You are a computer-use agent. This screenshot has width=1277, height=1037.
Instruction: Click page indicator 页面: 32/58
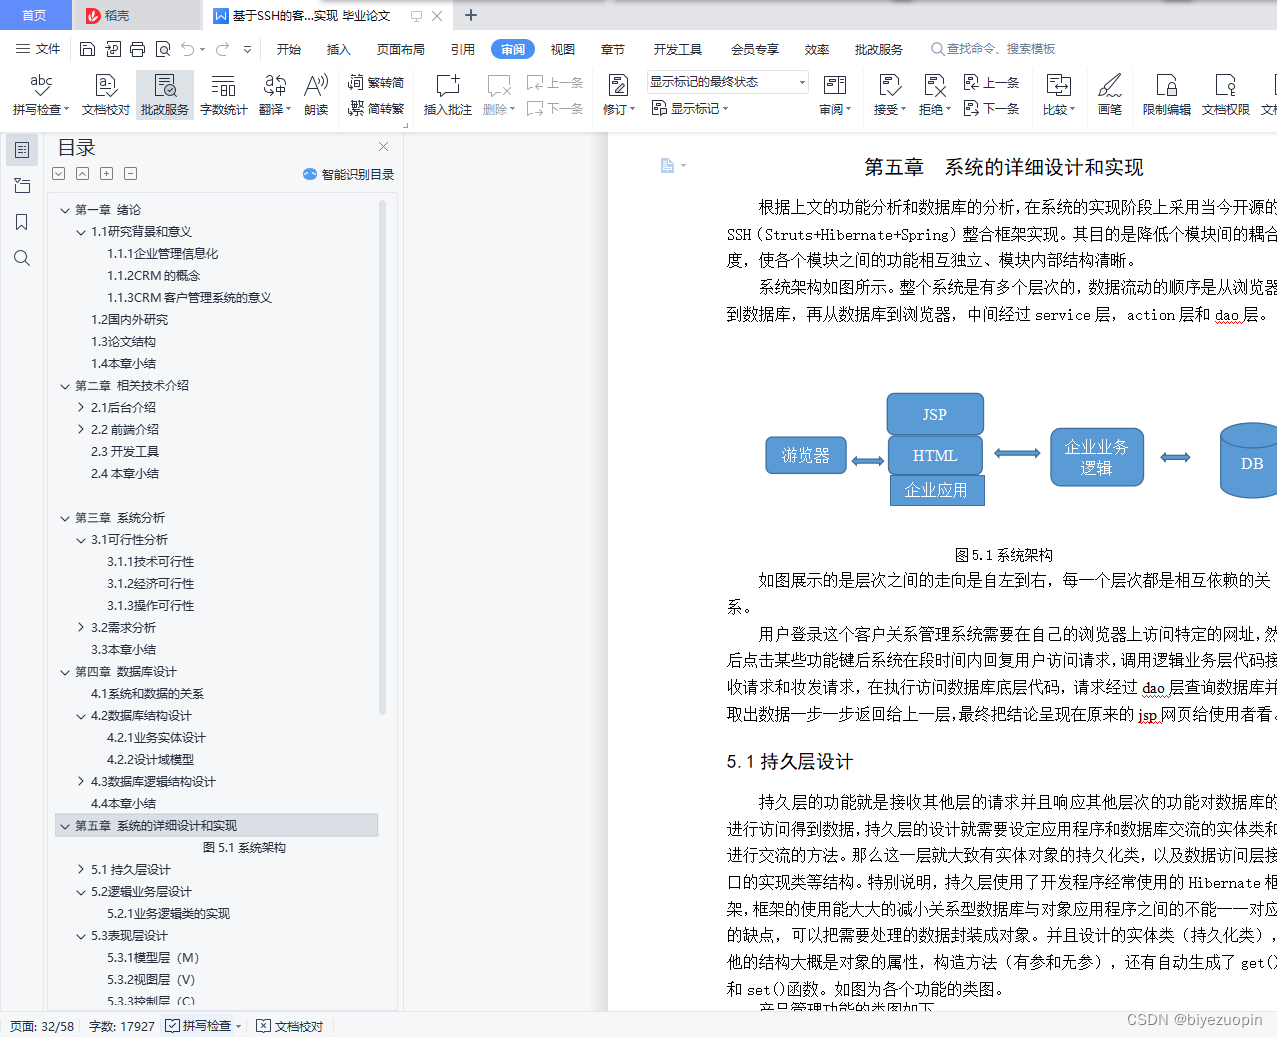pos(42,1026)
